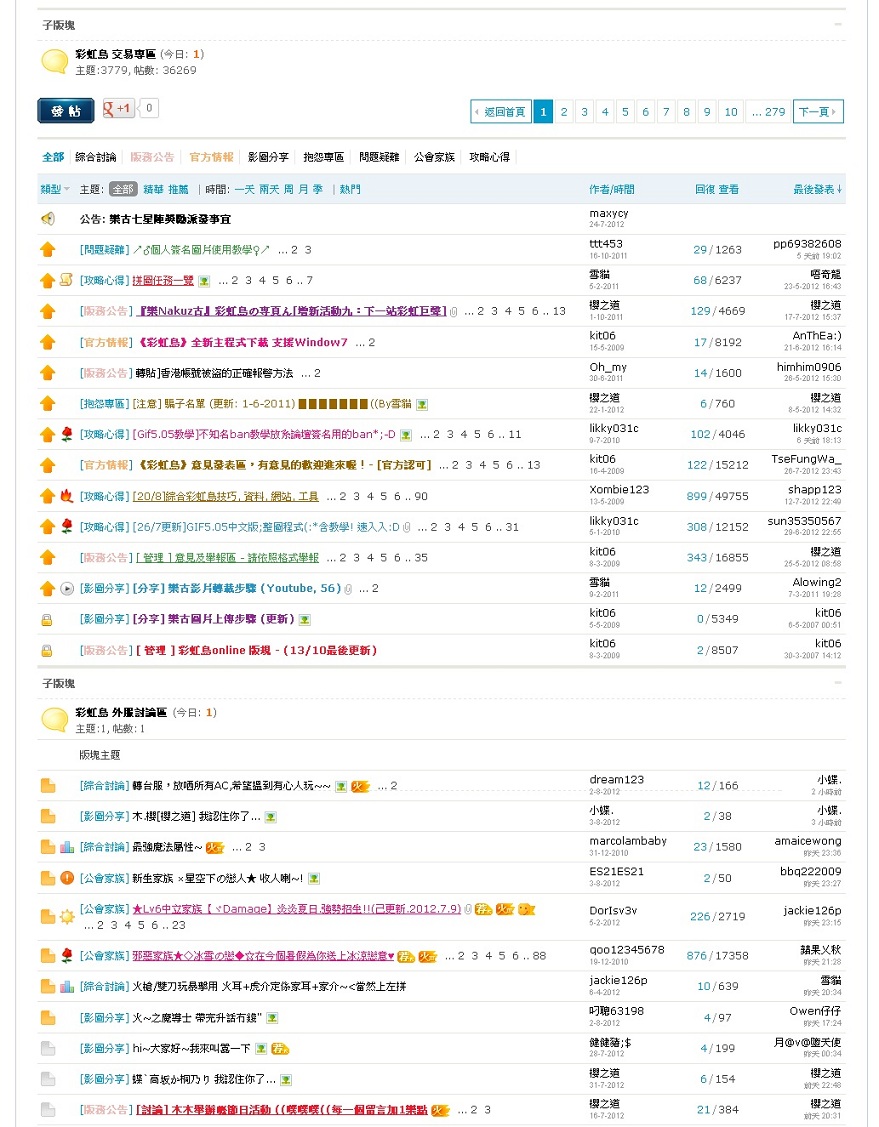Click the scroll icon beside 拼圖任務一覽
Screen dimensions: 879x1127
point(66,280)
